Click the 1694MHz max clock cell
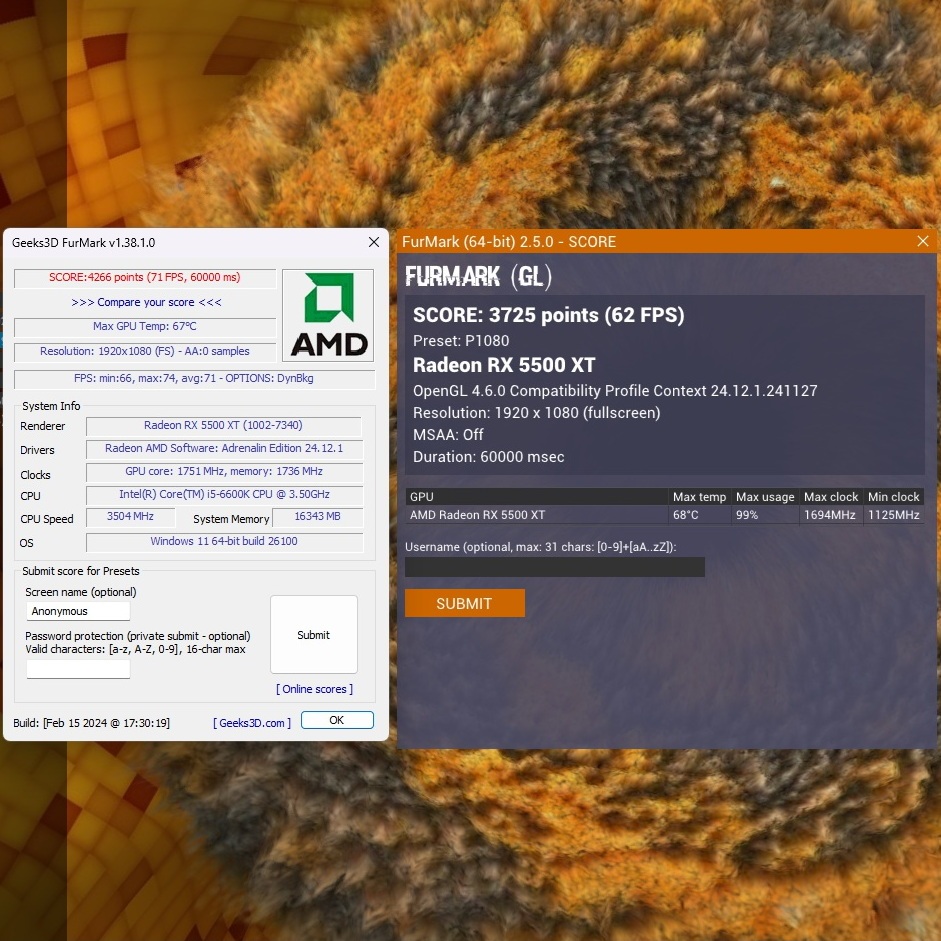Screen dimensions: 941x941 click(x=831, y=515)
